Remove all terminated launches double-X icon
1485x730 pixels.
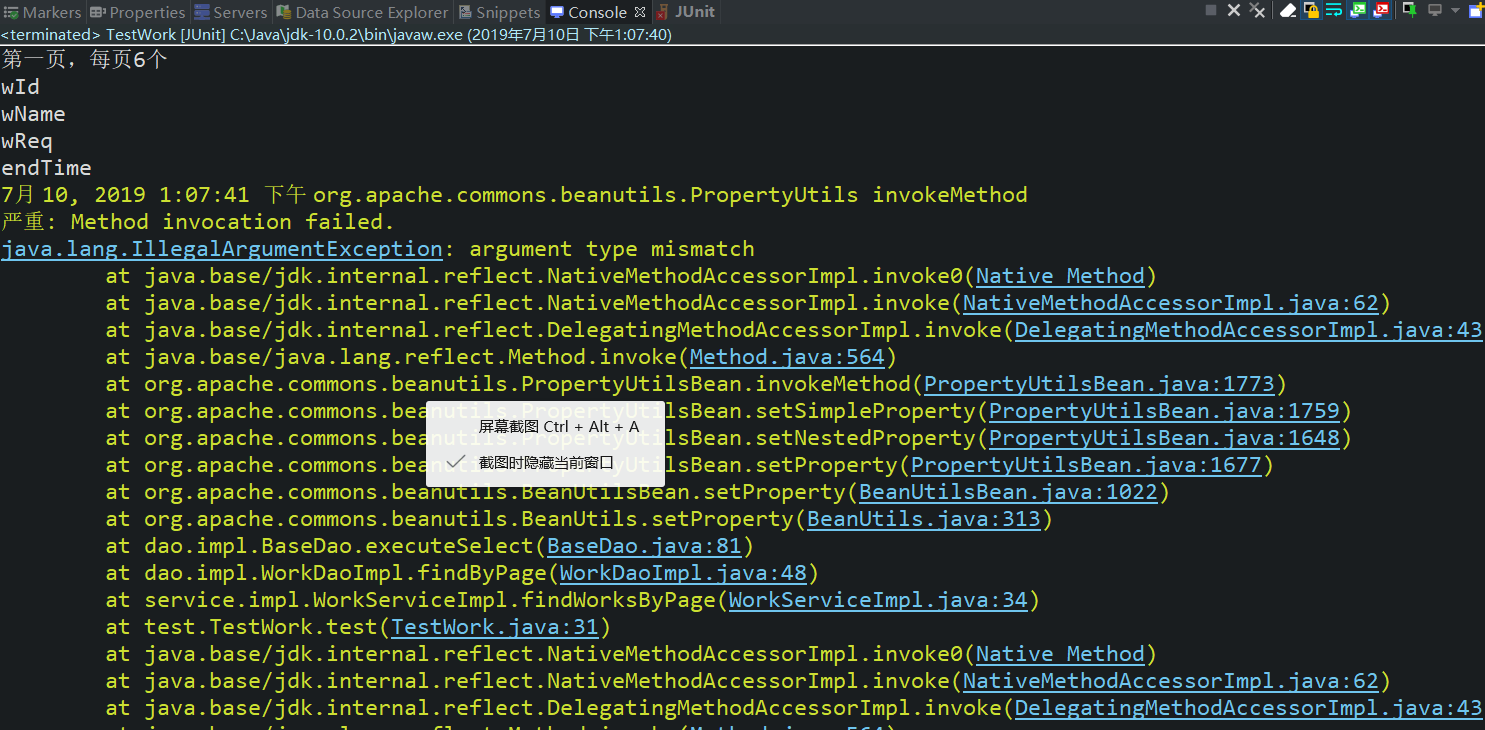click(1257, 10)
